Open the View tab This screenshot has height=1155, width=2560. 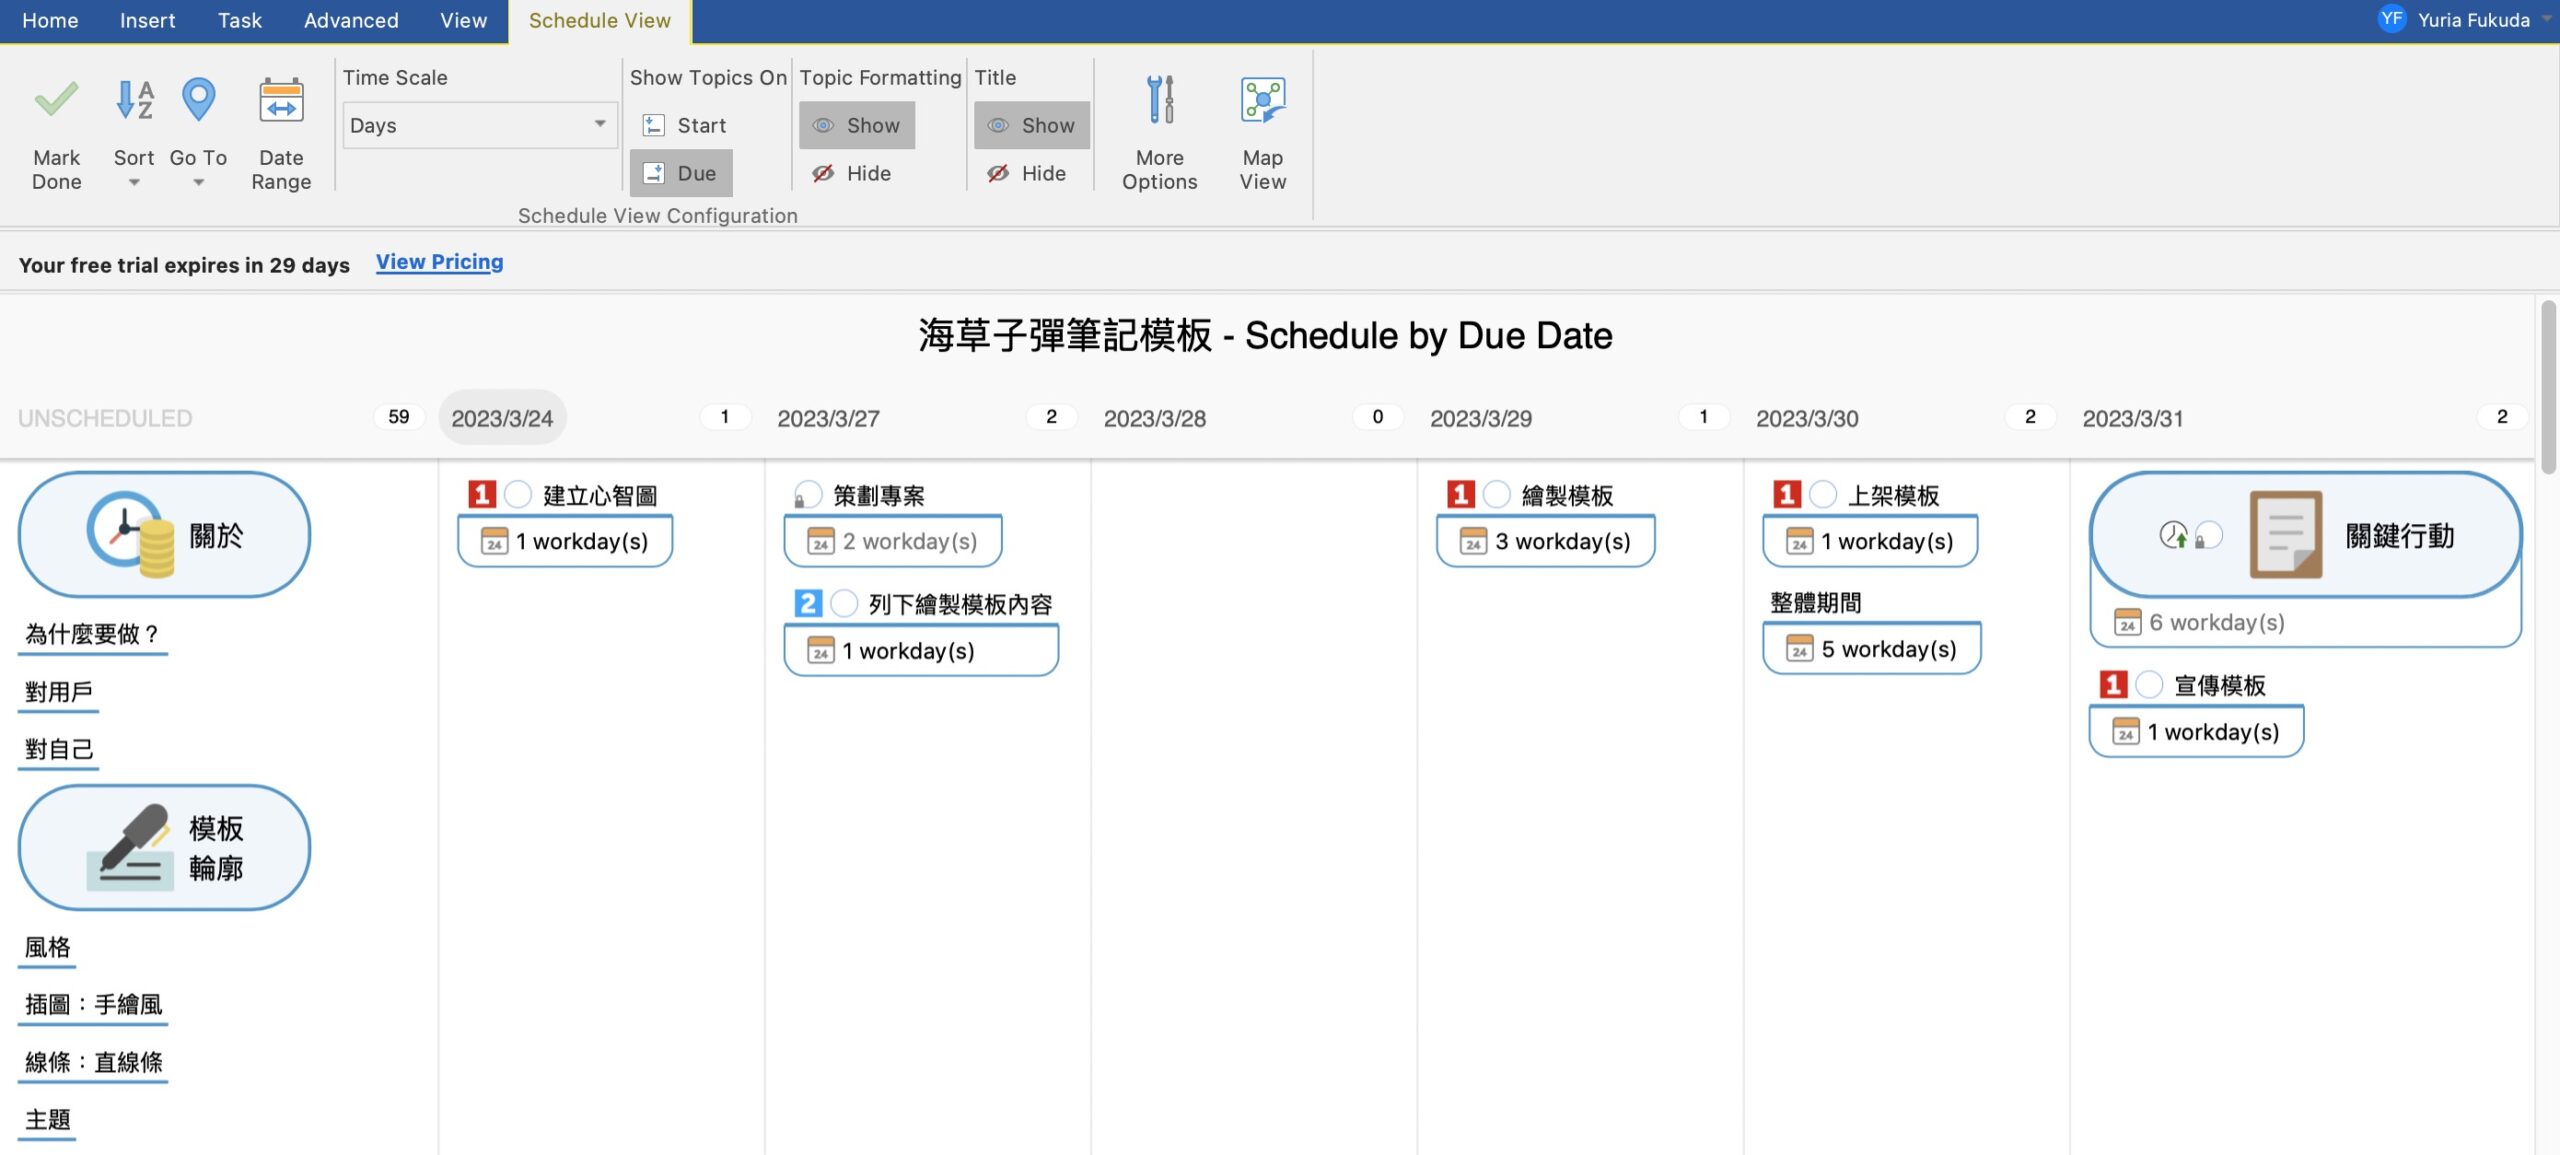463,20
